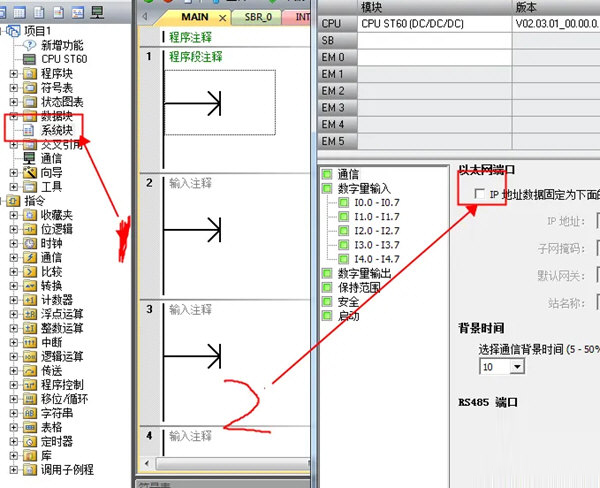Enable the fixed IP address data checkbox
Viewport: 600px width, 488px height.
pyautogui.click(x=480, y=194)
